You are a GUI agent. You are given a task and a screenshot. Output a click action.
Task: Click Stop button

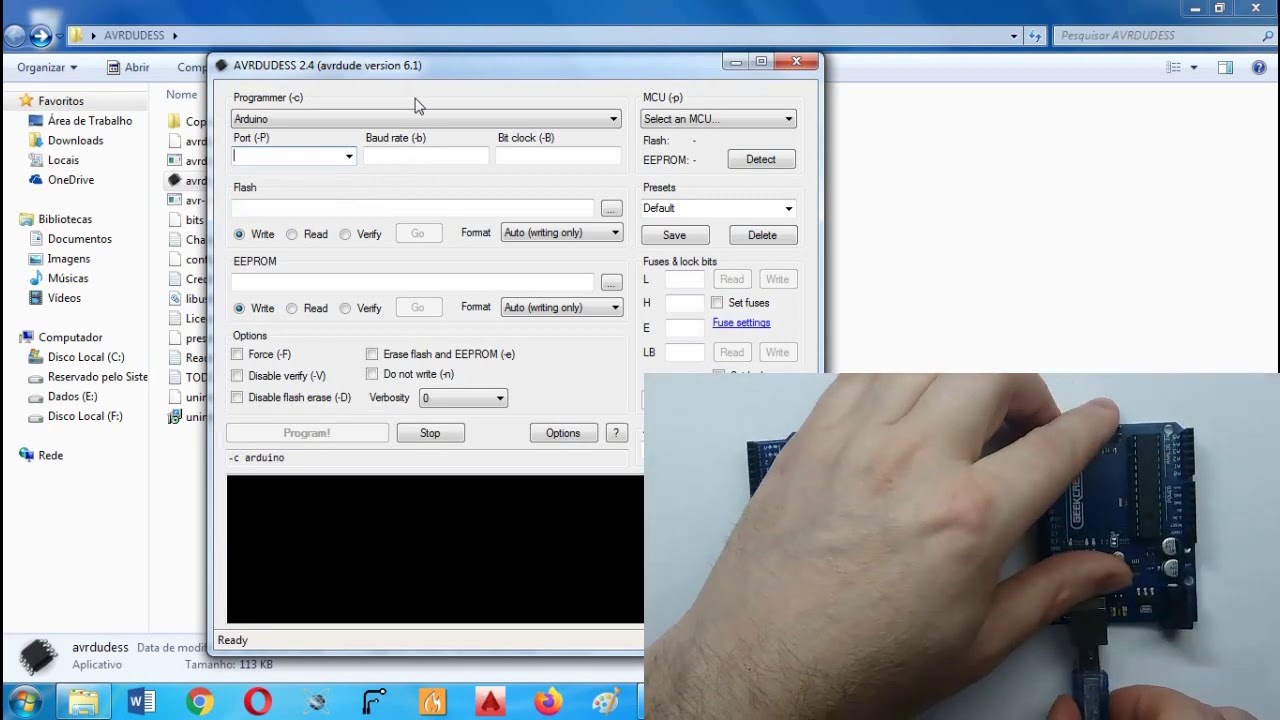(x=430, y=433)
